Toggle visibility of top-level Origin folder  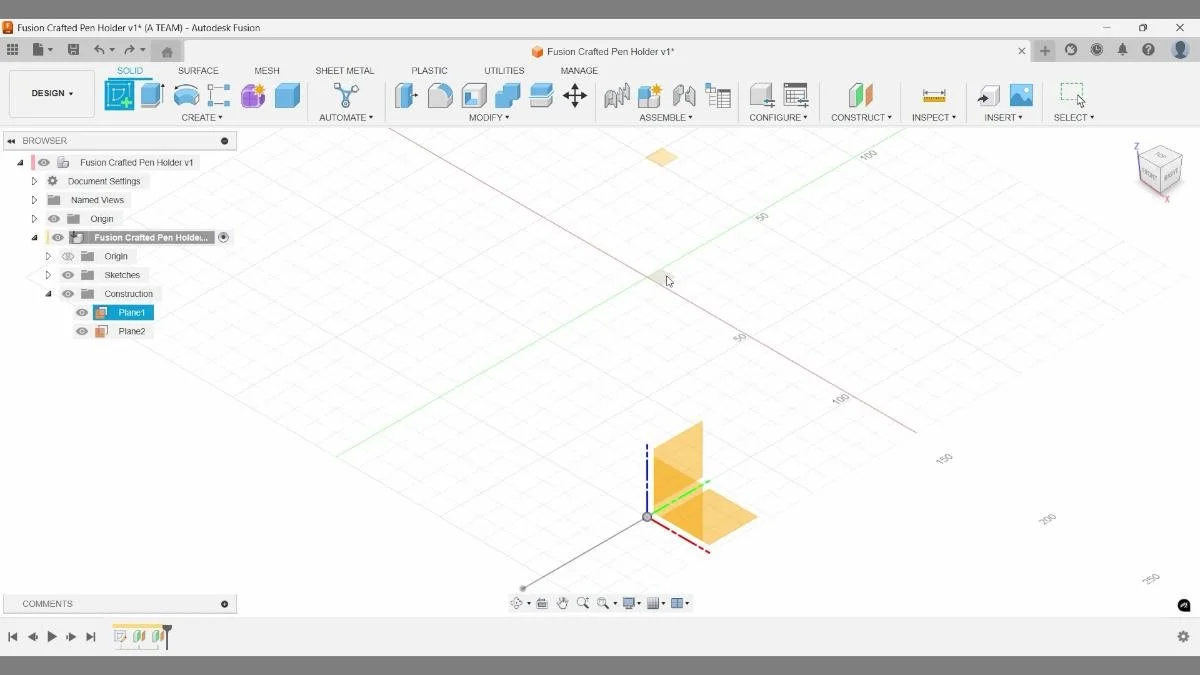coord(54,219)
